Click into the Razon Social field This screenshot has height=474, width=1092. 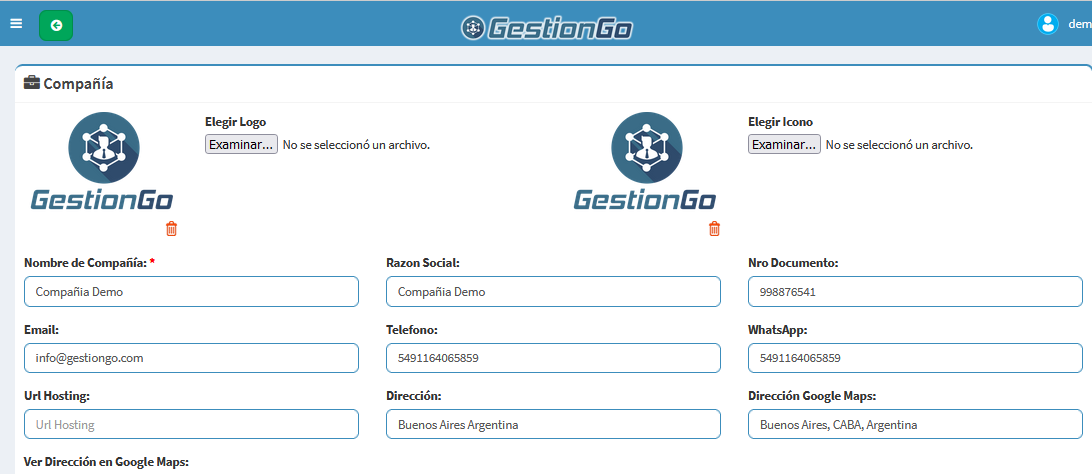click(x=553, y=292)
